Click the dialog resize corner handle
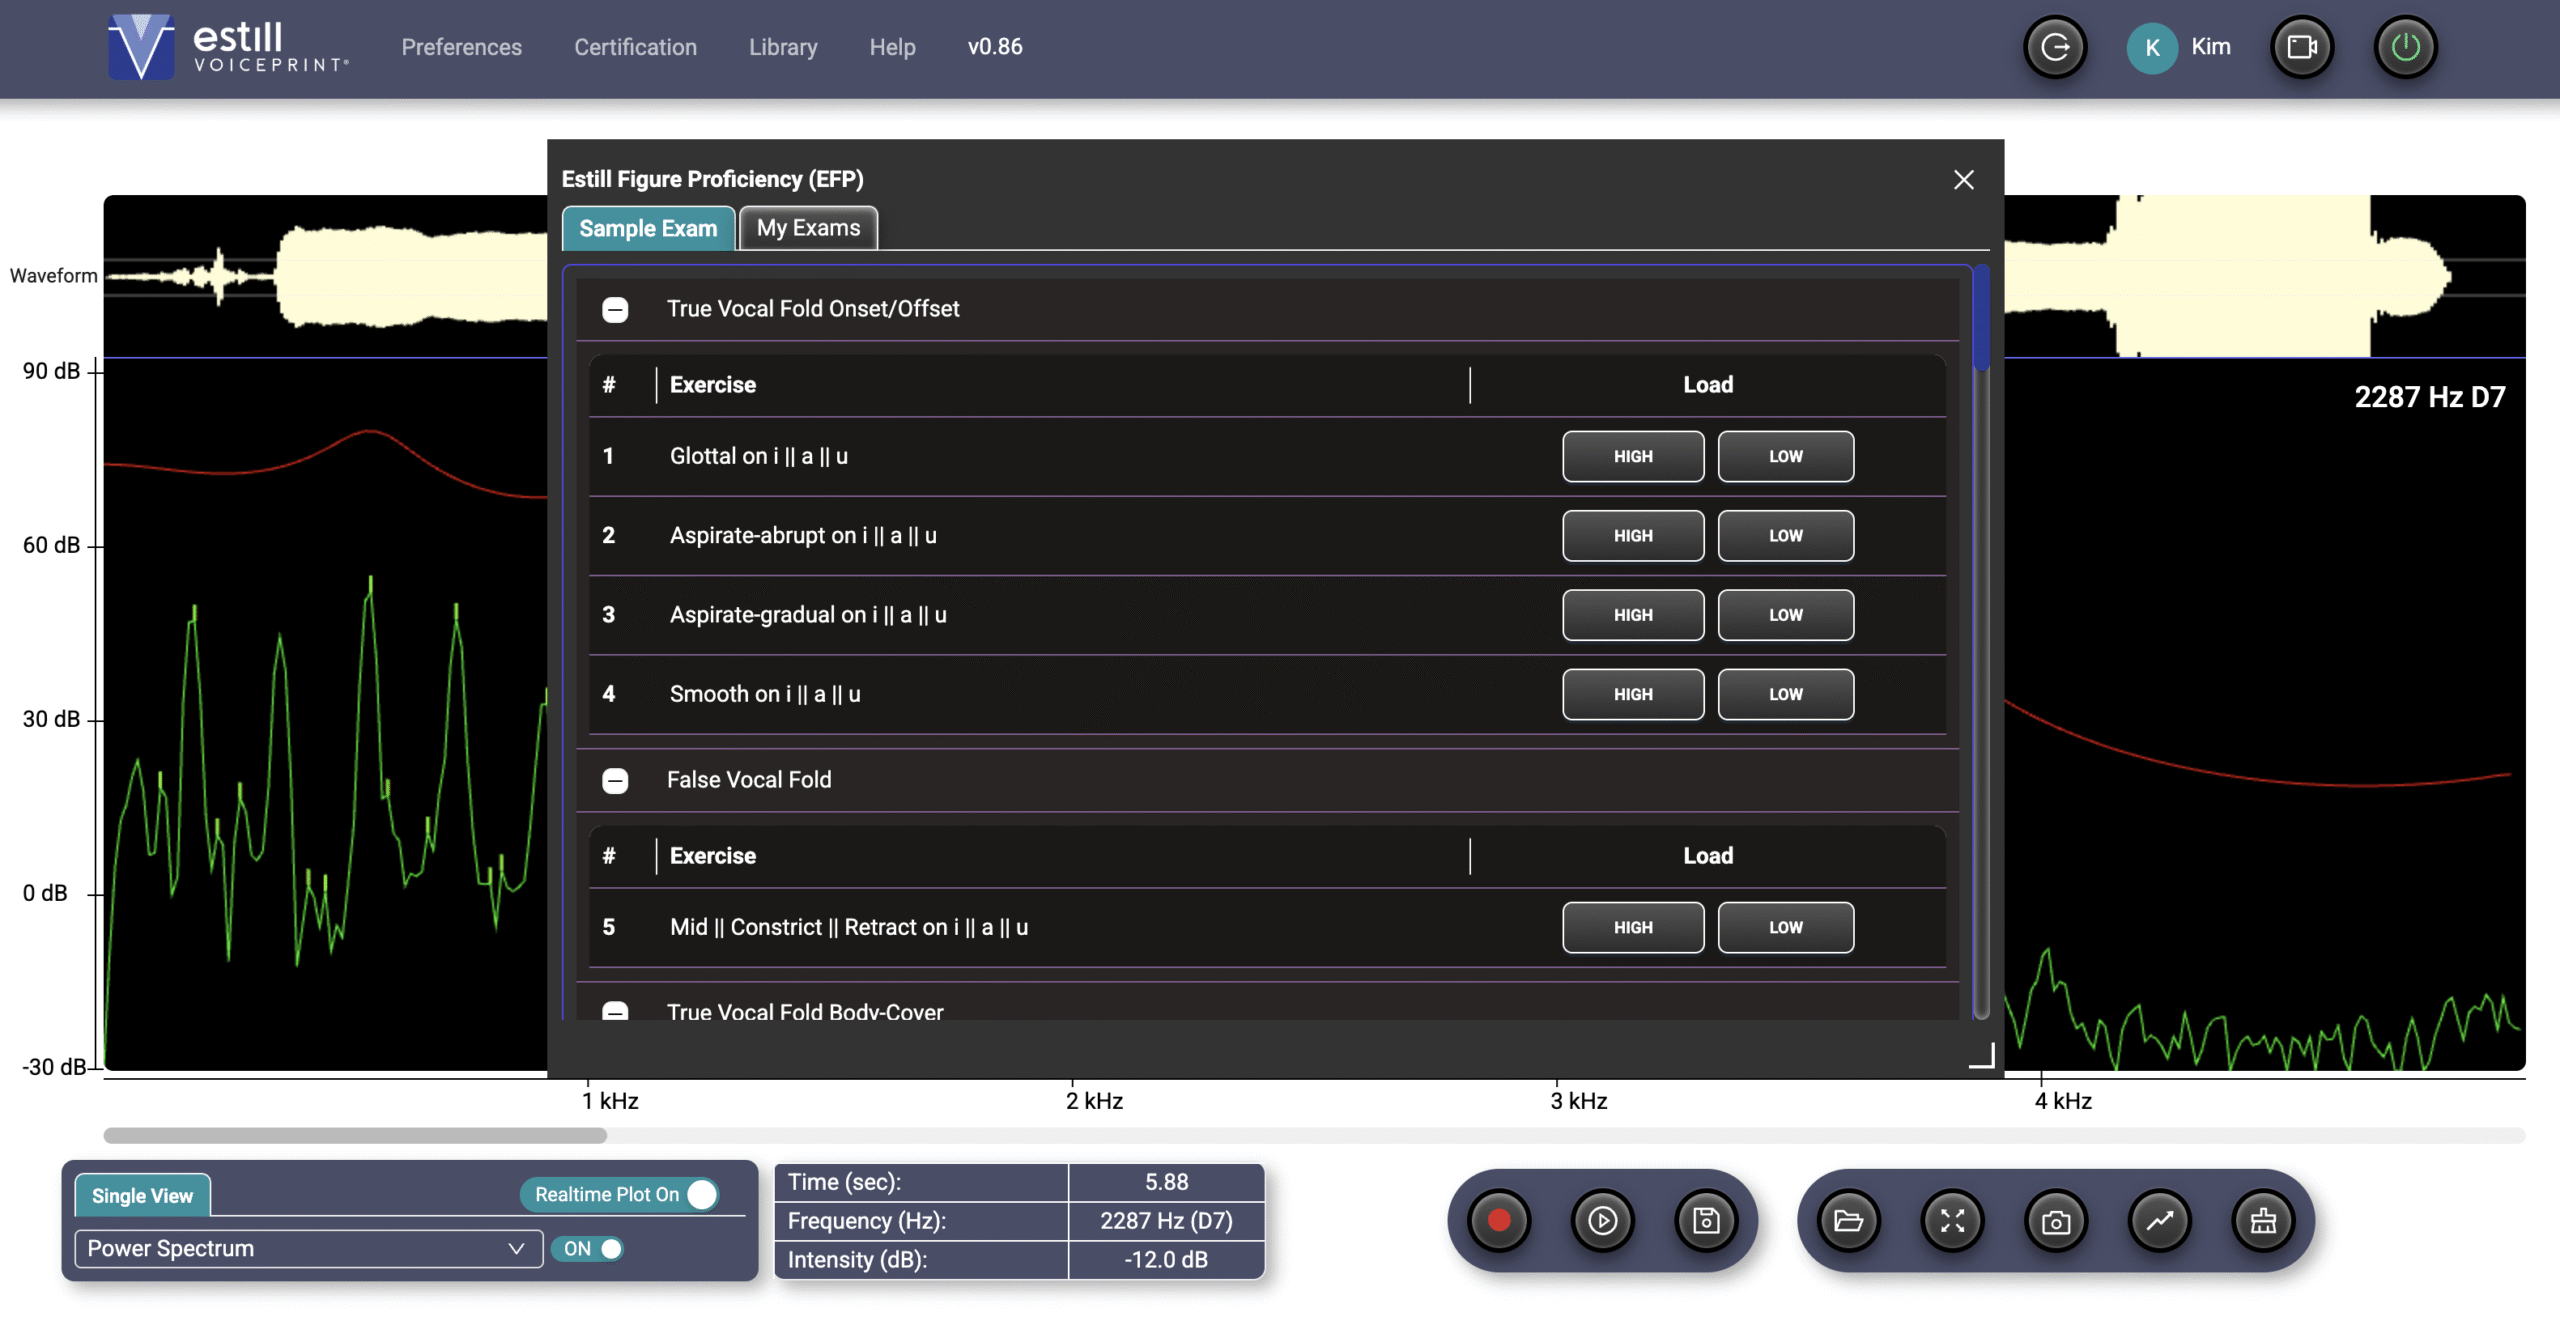The width and height of the screenshot is (2560, 1321). tap(1982, 1056)
